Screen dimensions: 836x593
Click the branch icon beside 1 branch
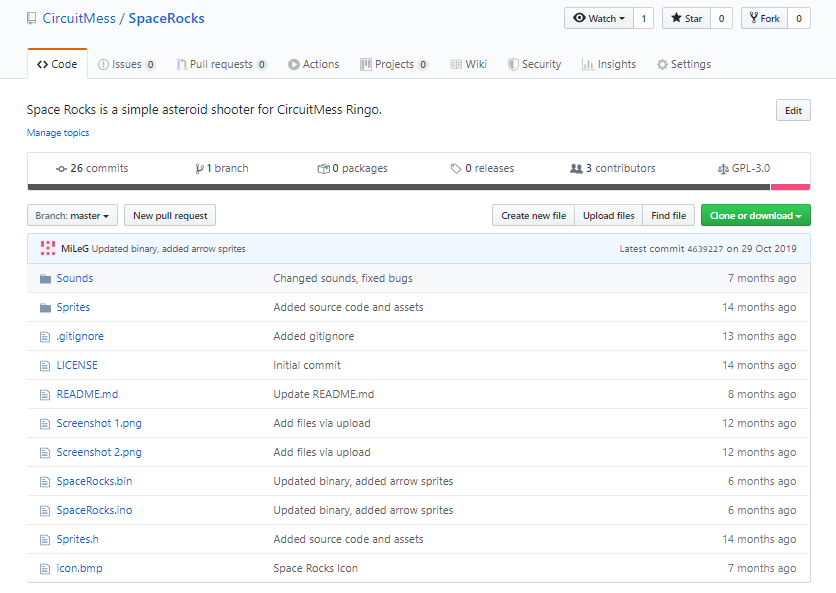[199, 169]
